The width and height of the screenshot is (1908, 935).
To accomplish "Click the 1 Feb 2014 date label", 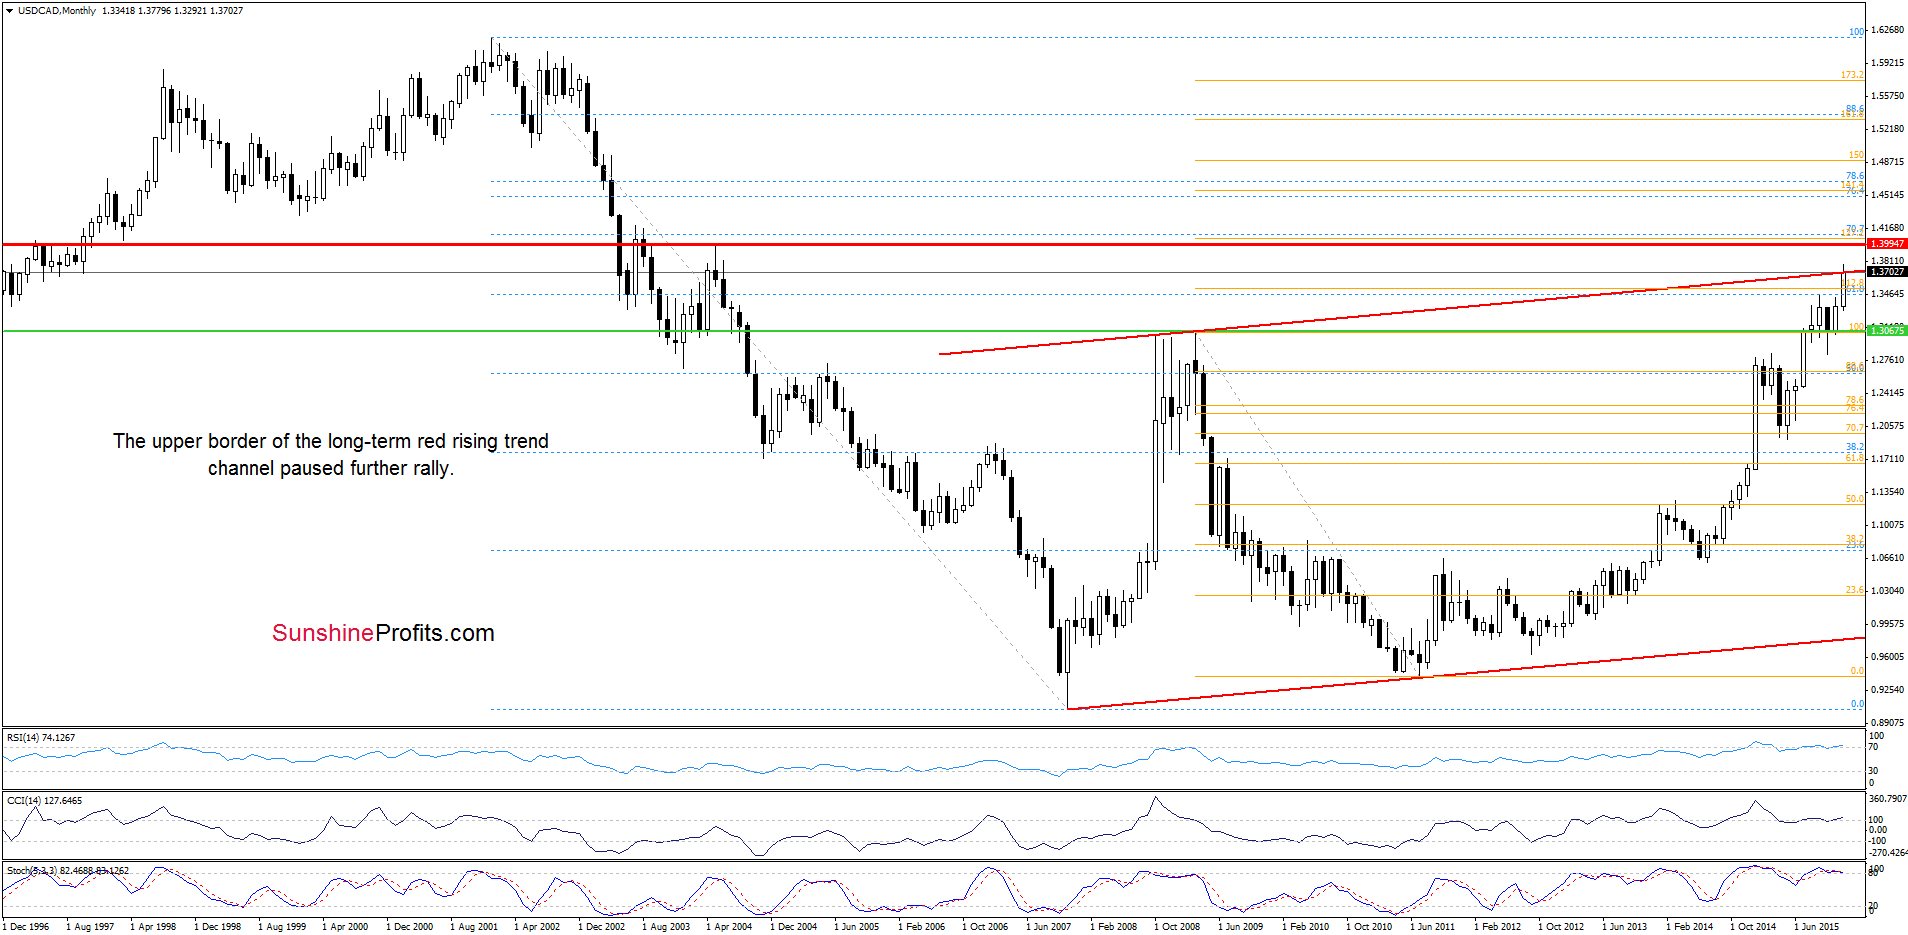I will pyautogui.click(x=1690, y=927).
